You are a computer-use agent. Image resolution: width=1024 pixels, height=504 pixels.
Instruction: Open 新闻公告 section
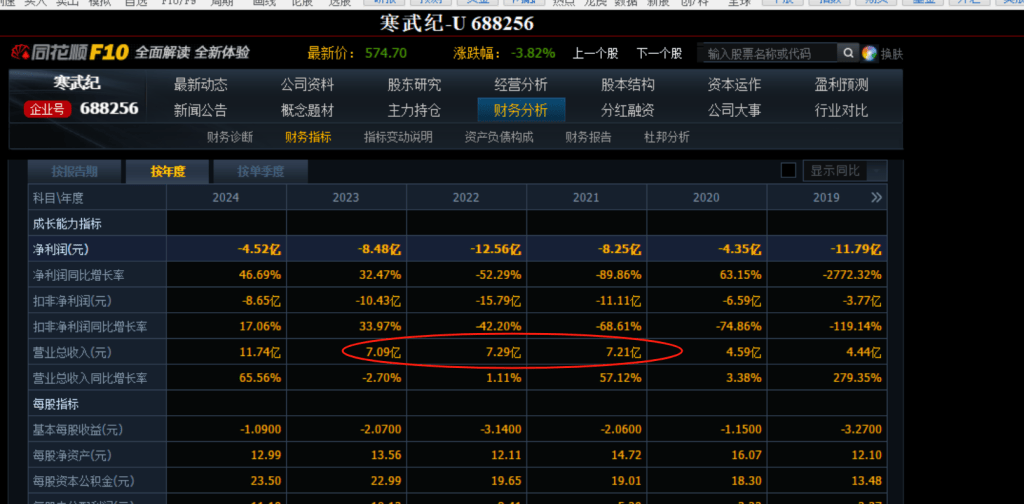tap(200, 110)
